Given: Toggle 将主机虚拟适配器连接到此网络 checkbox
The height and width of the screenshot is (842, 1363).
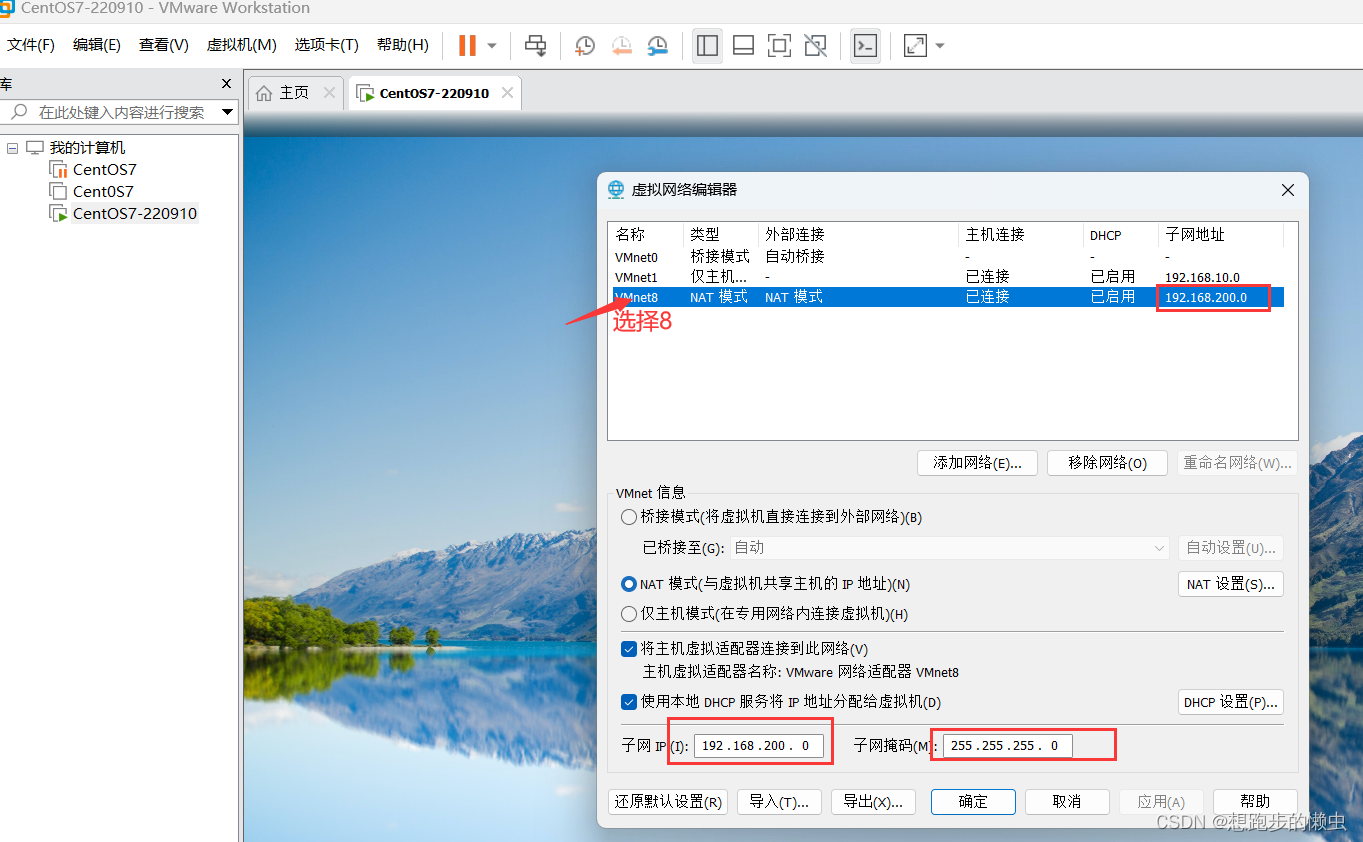Looking at the screenshot, I should (x=629, y=649).
